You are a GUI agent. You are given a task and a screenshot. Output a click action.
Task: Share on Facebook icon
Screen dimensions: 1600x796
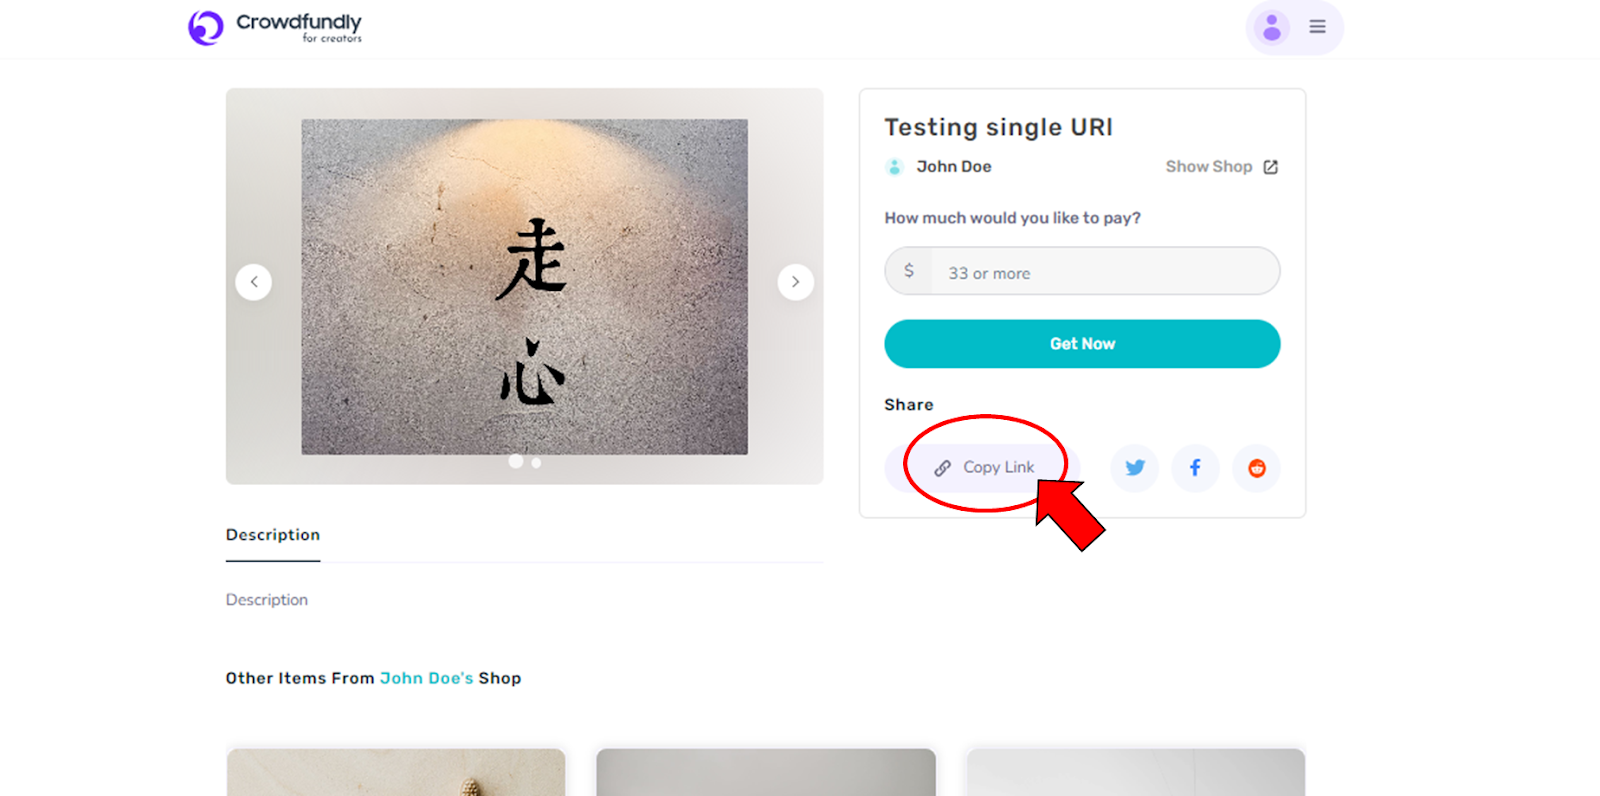(x=1195, y=468)
